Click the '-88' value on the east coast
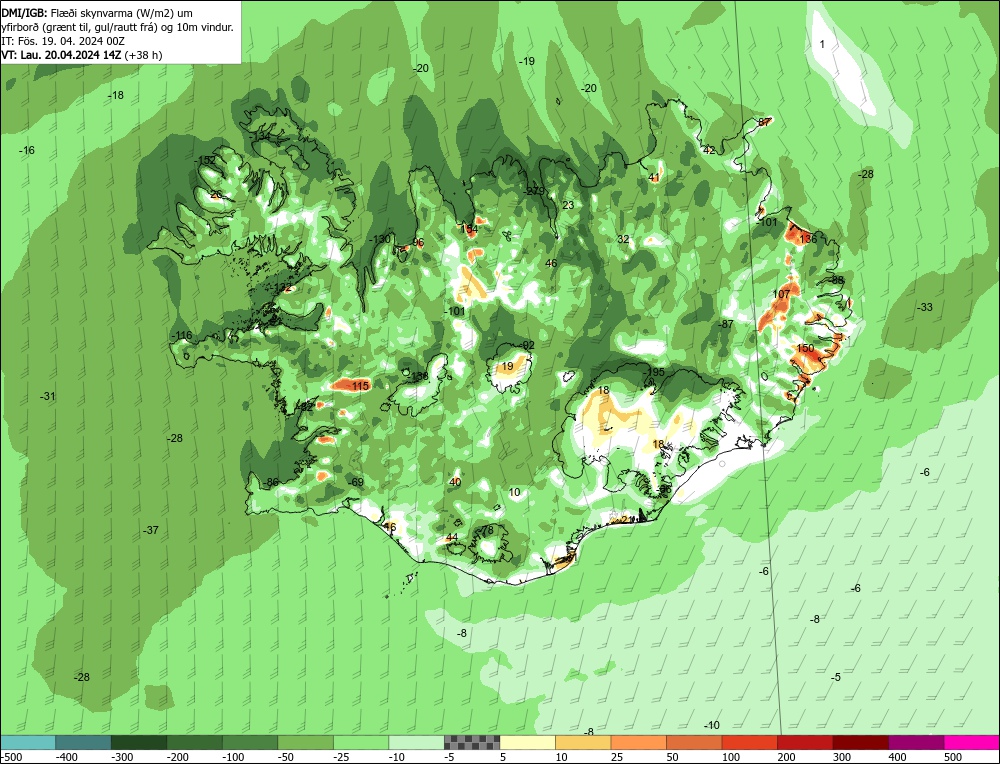Viewport: 1000px width, 764px height. [836, 280]
